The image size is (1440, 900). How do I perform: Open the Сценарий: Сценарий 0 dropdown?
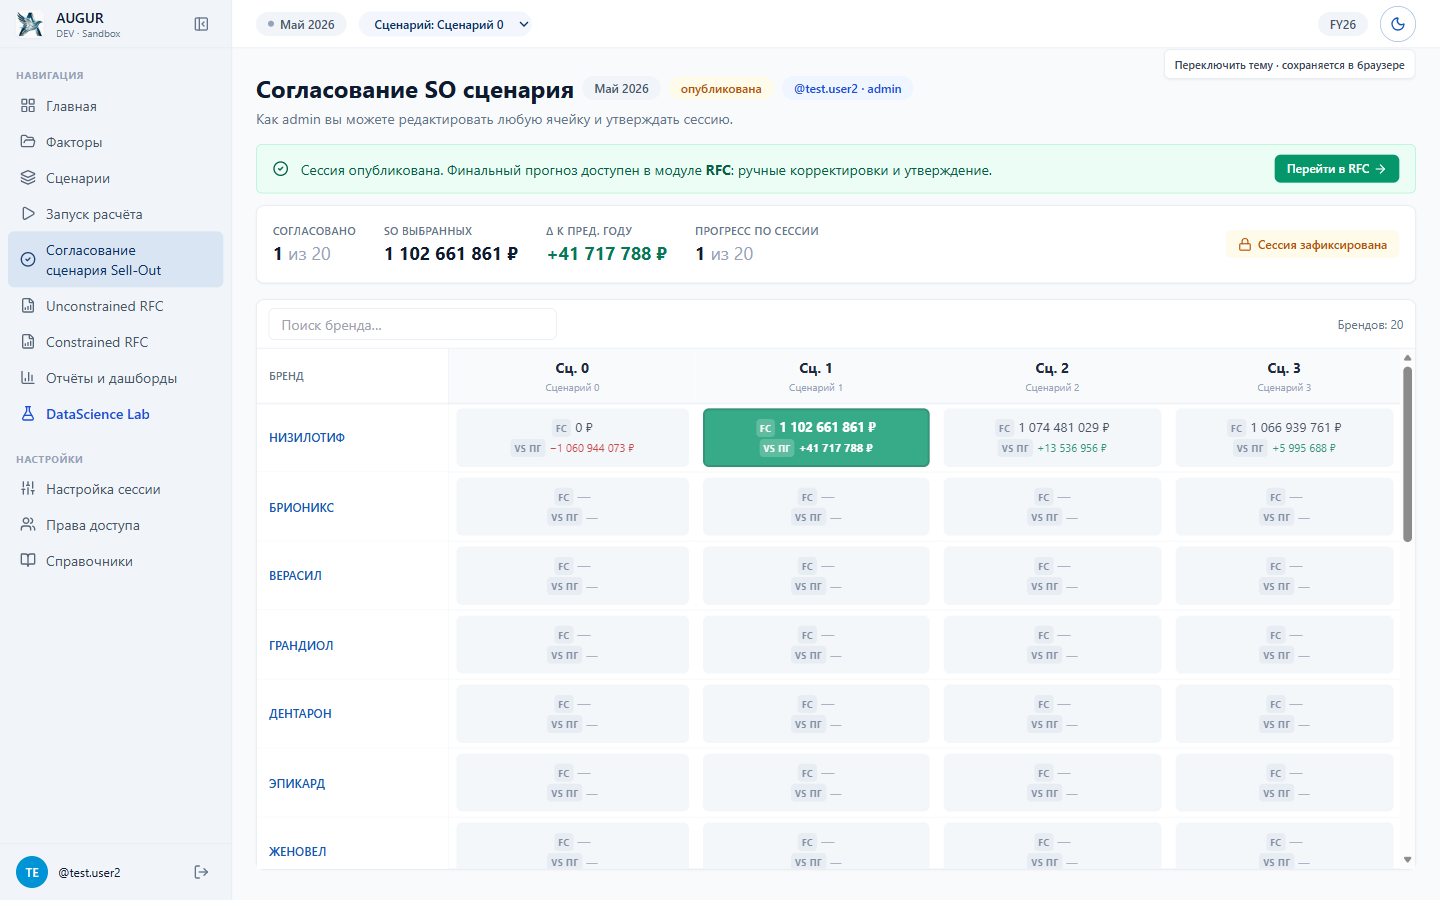point(445,24)
